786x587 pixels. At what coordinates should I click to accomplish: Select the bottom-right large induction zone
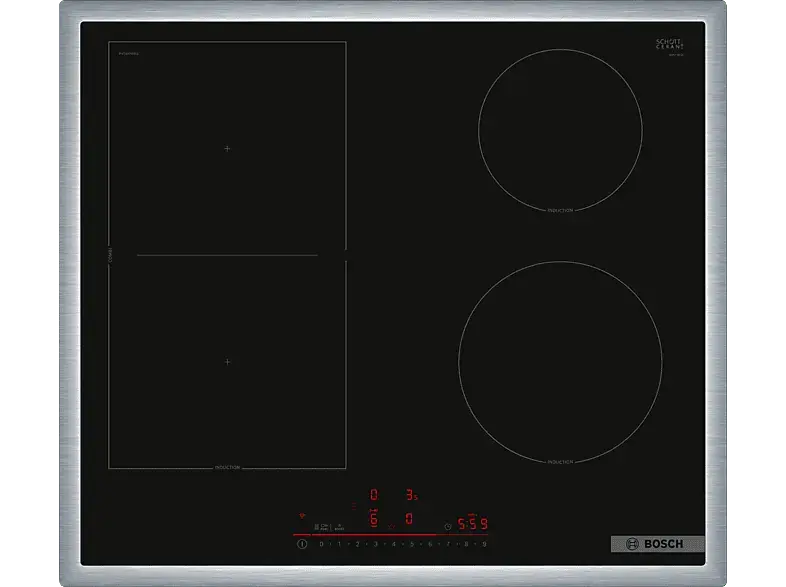(560, 363)
